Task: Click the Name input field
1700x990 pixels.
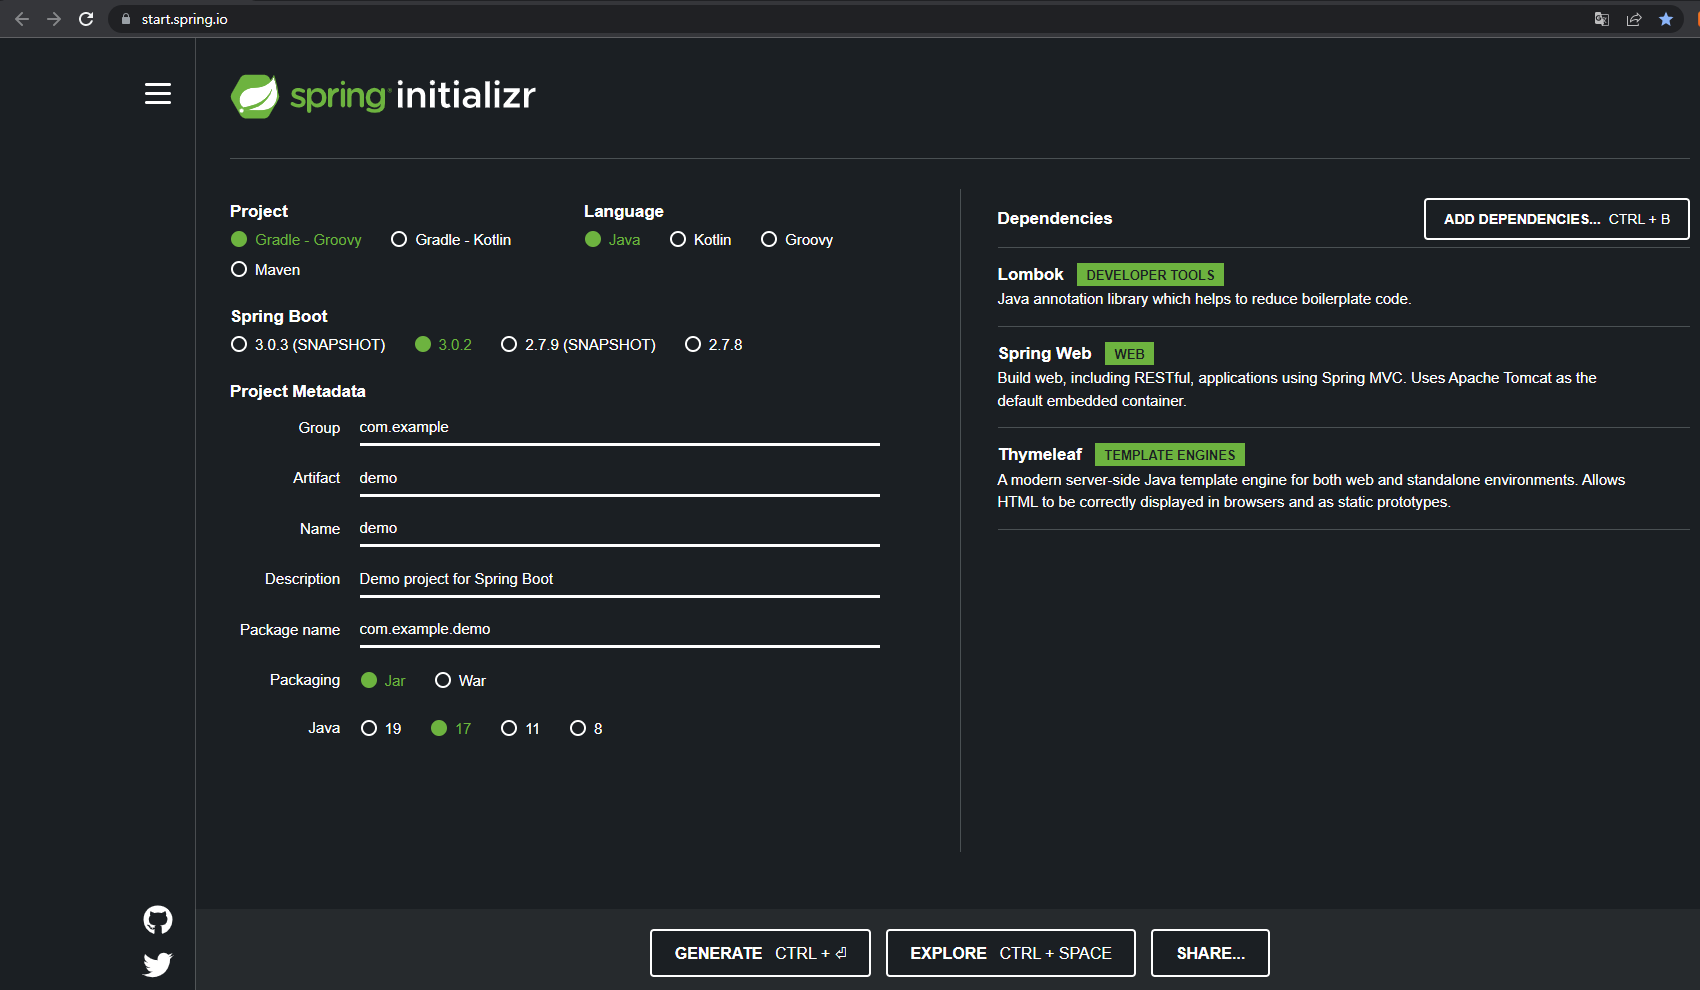Action: point(620,529)
